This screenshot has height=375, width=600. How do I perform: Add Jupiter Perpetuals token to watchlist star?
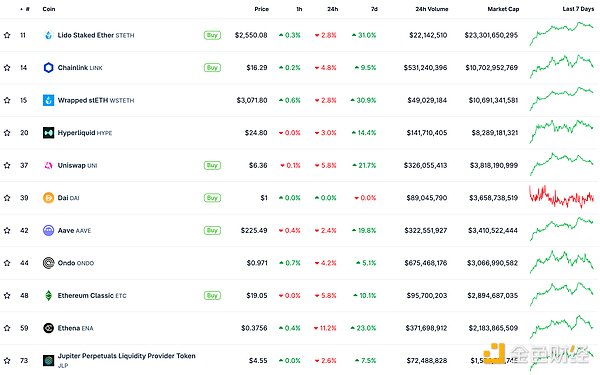[x=7, y=360]
